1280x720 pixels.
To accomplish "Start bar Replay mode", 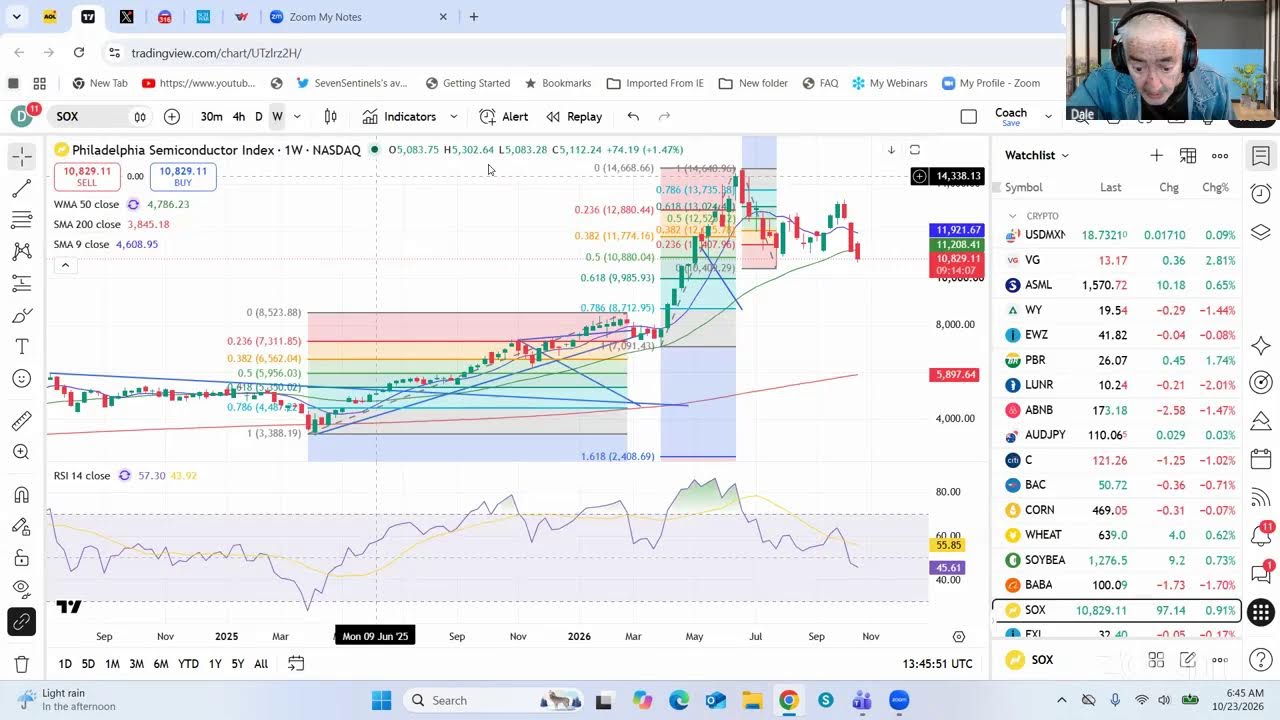I will coord(574,117).
